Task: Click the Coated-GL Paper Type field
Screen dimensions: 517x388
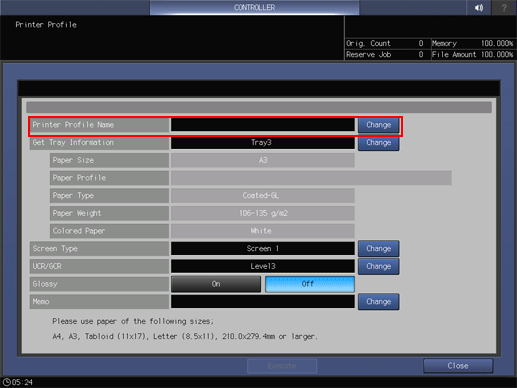Action: point(263,196)
